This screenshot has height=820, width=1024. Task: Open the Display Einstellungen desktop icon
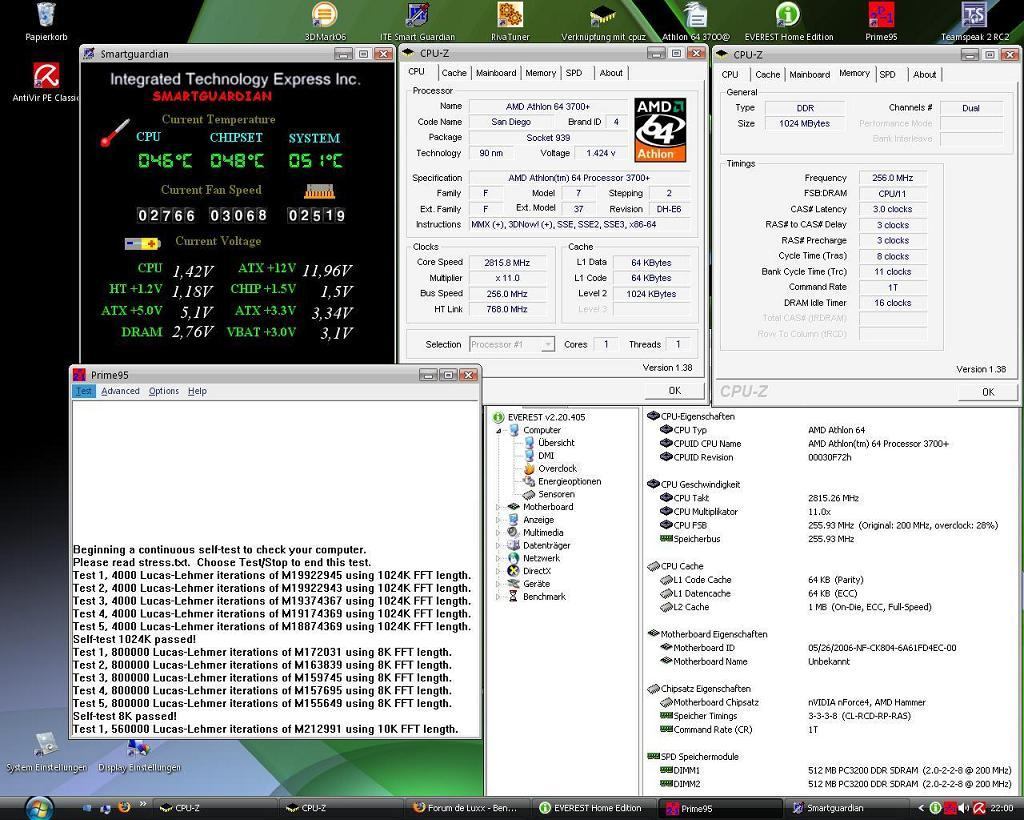139,755
